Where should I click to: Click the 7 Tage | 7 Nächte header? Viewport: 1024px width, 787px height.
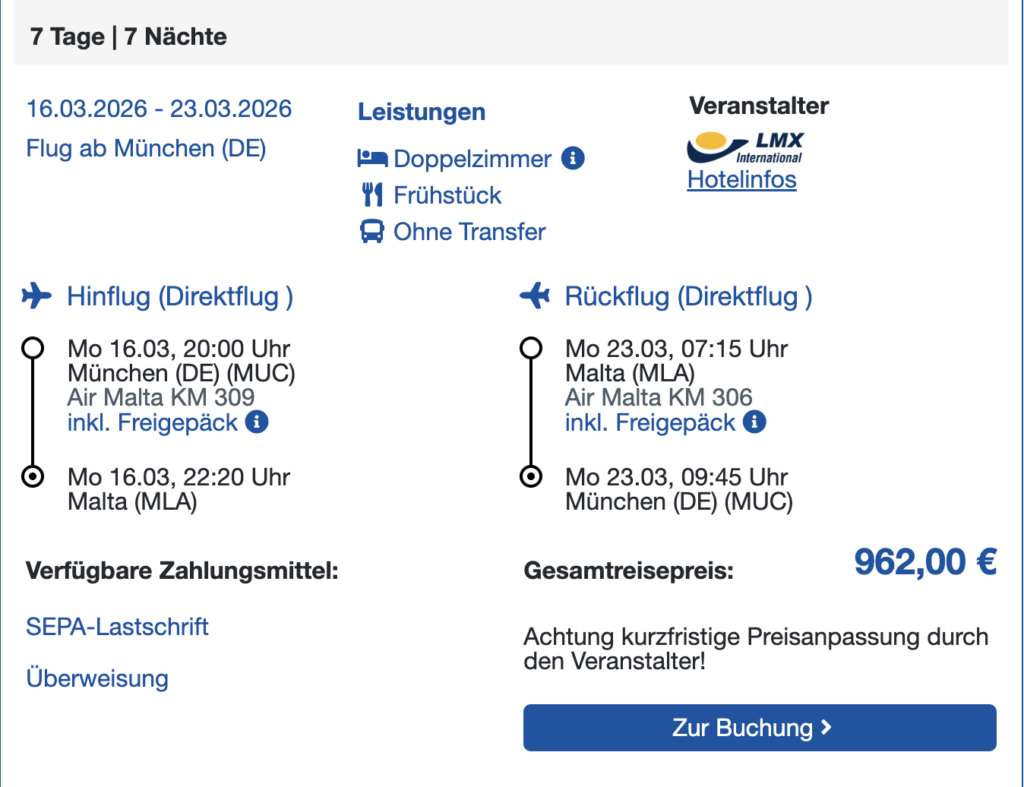(x=129, y=37)
